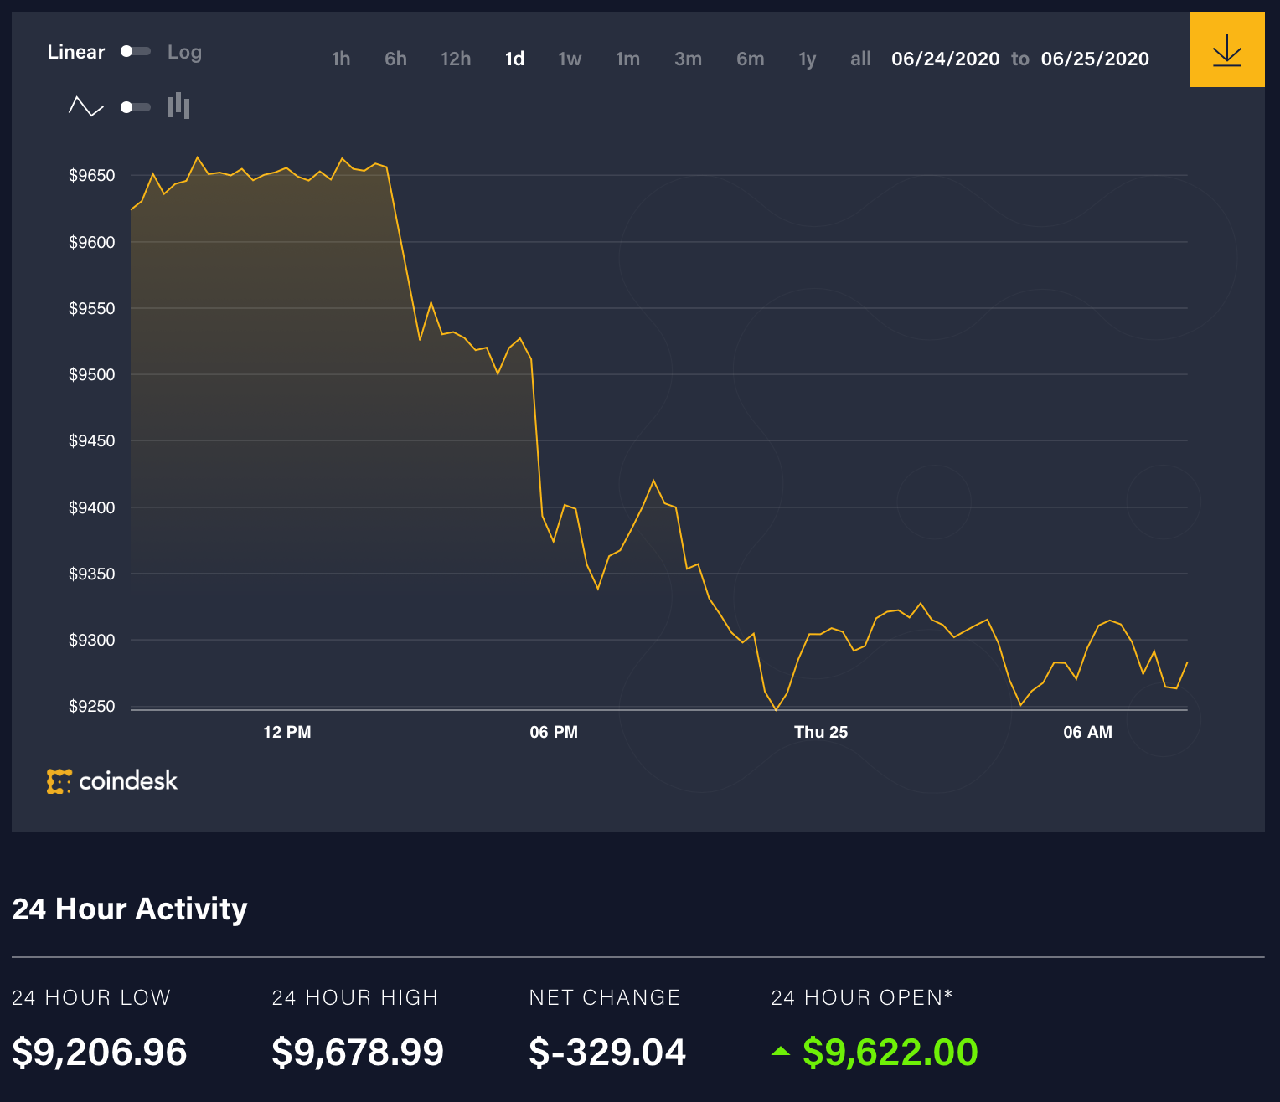Select the candlestick bar chart icon
This screenshot has width=1280, height=1102.
coord(179,105)
